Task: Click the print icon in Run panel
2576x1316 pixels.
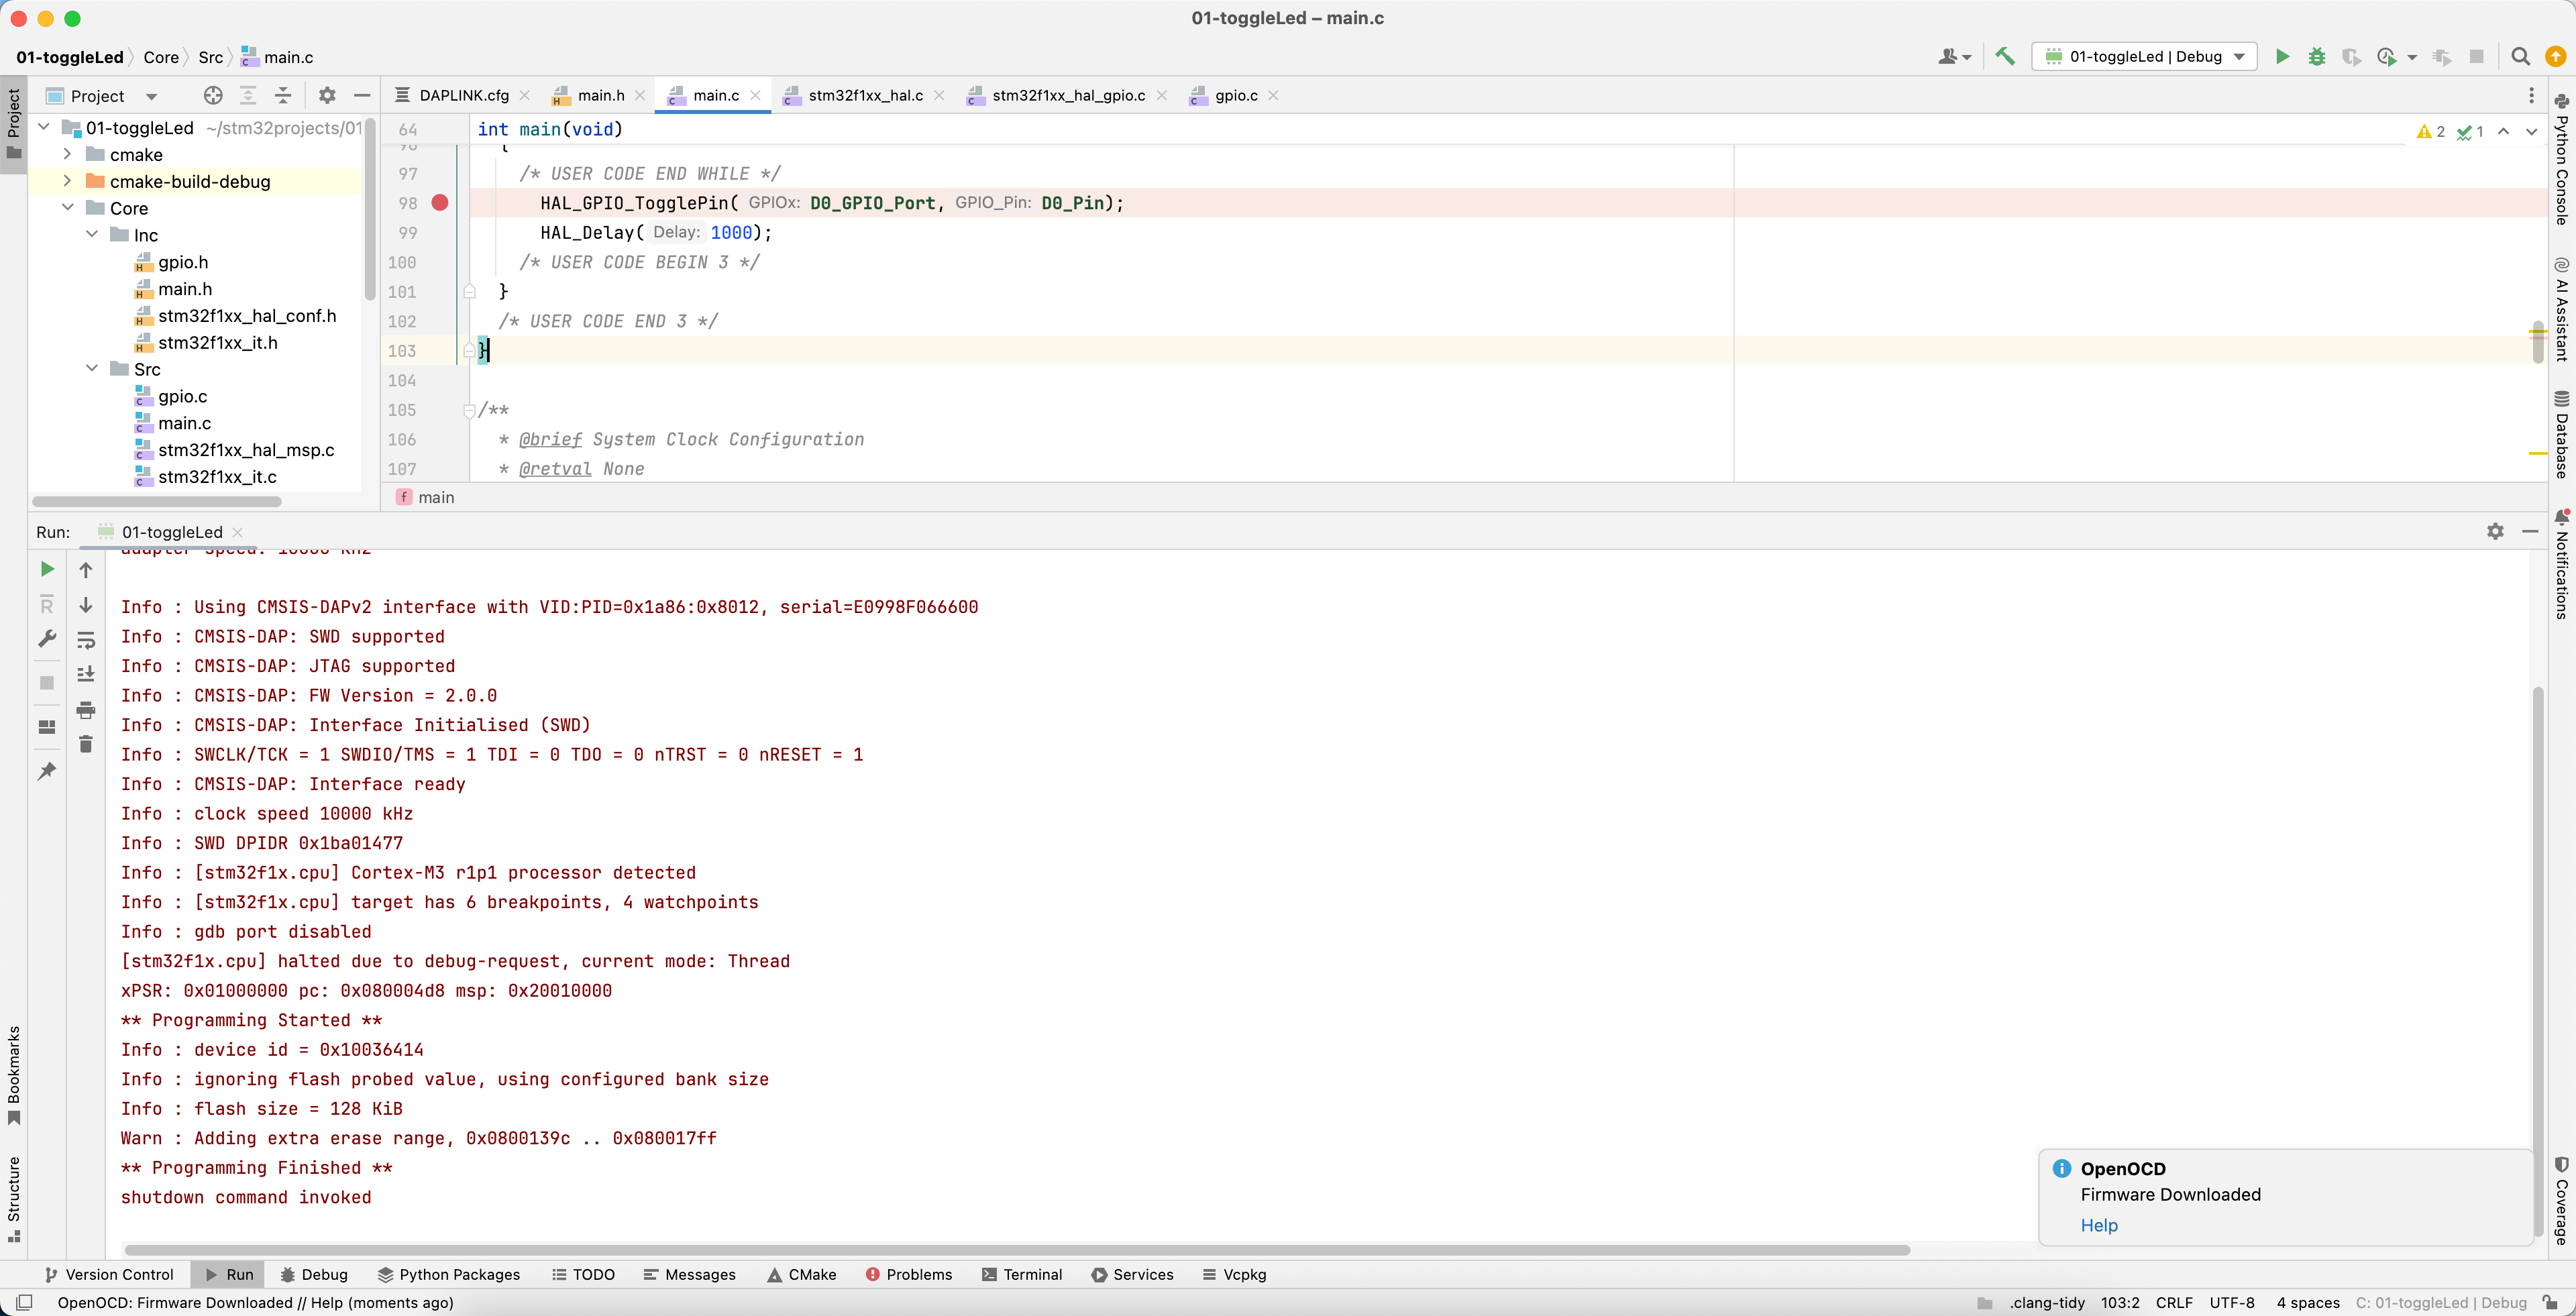Action: pyautogui.click(x=86, y=710)
